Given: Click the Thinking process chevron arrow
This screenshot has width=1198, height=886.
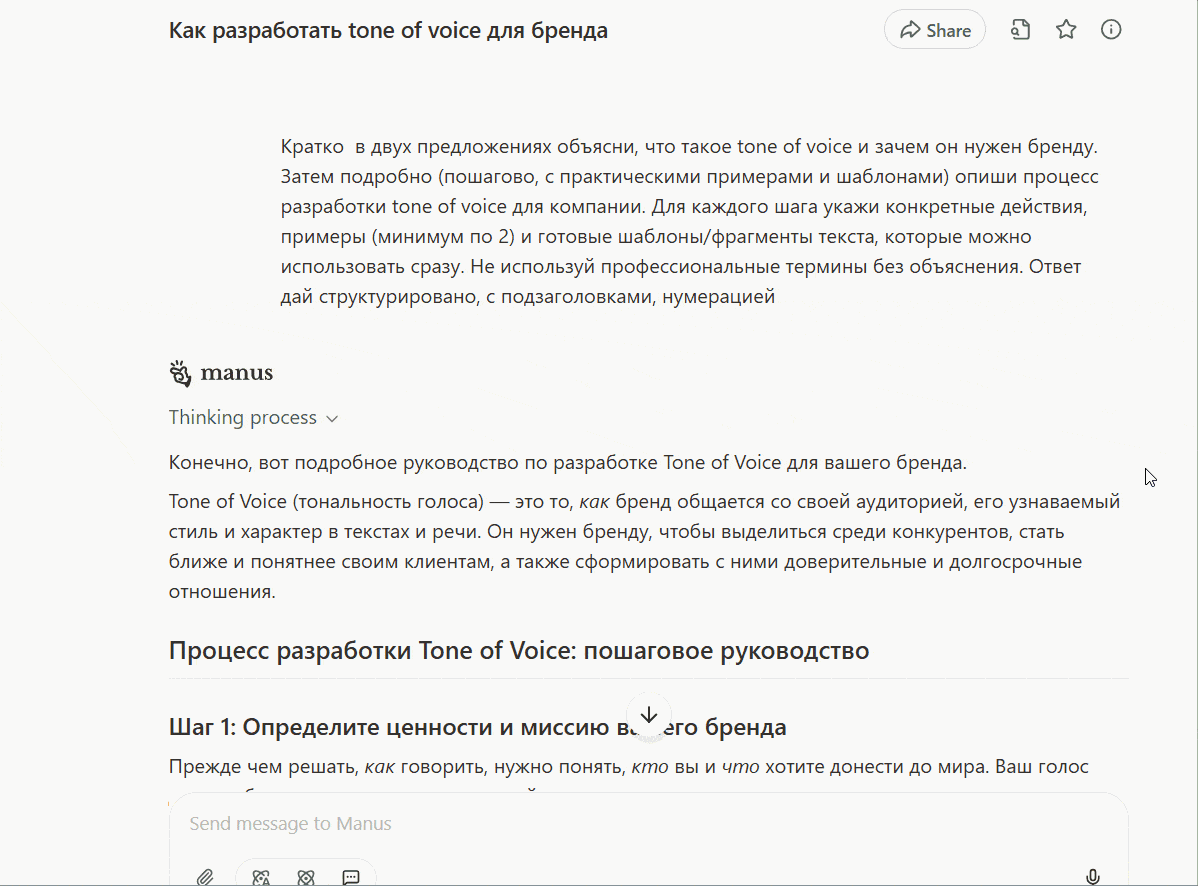Looking at the screenshot, I should pyautogui.click(x=333, y=419).
